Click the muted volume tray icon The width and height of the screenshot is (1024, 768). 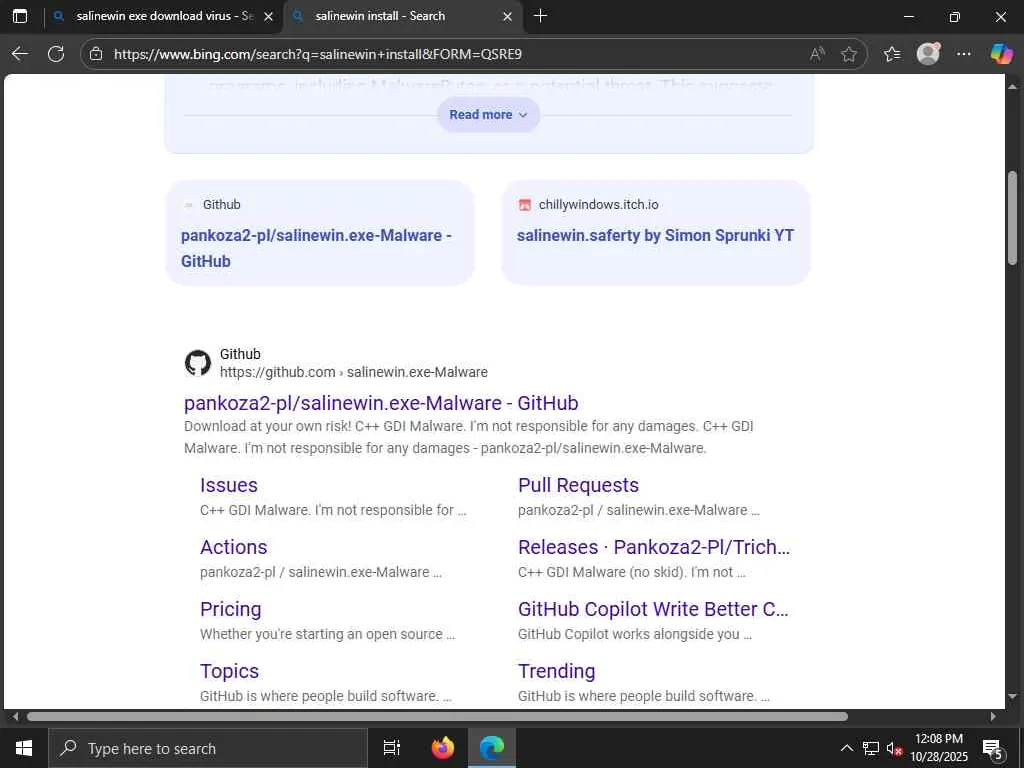(894, 748)
